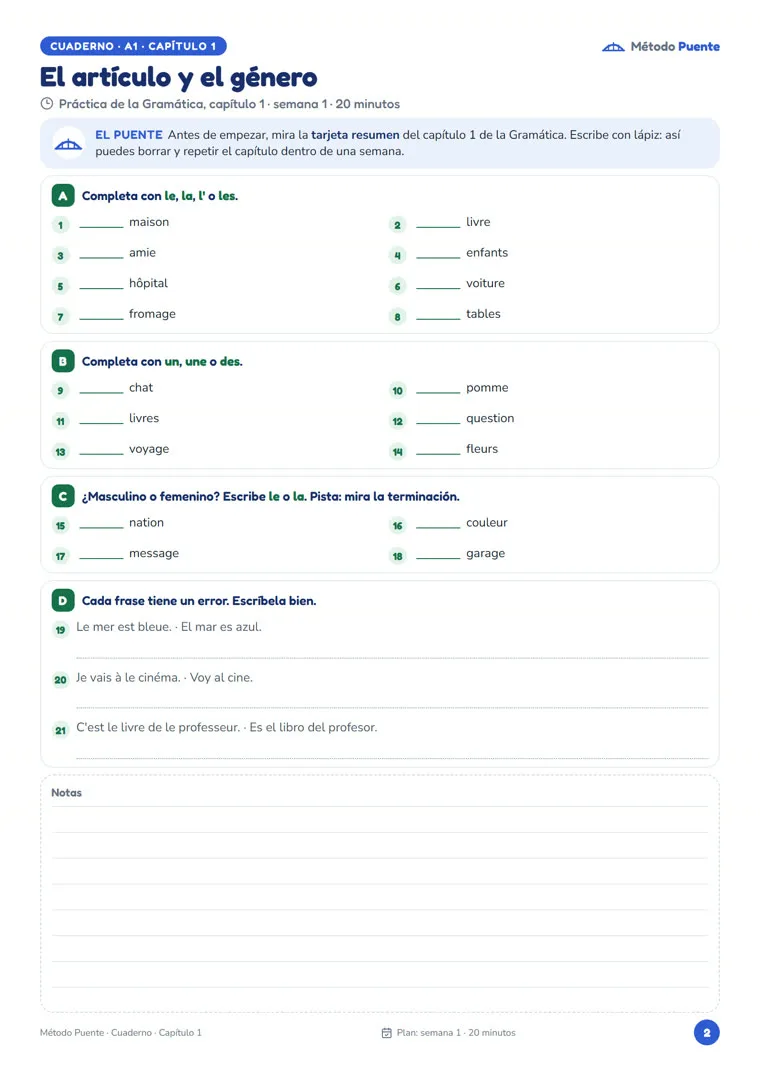The height and width of the screenshot is (1075, 760).
Task: Click the word couleur
Action: click(487, 522)
